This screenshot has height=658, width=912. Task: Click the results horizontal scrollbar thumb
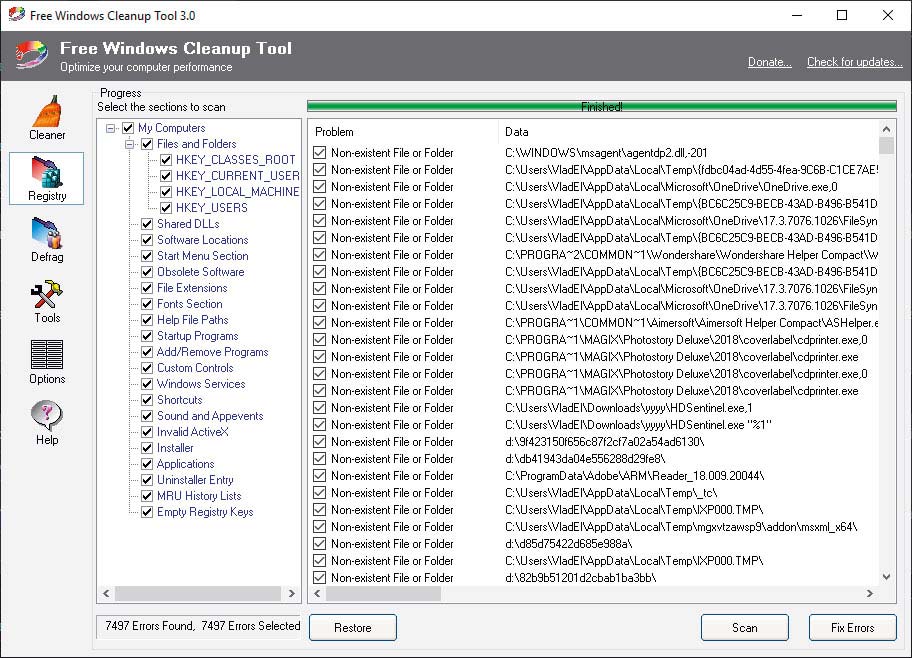(383, 593)
